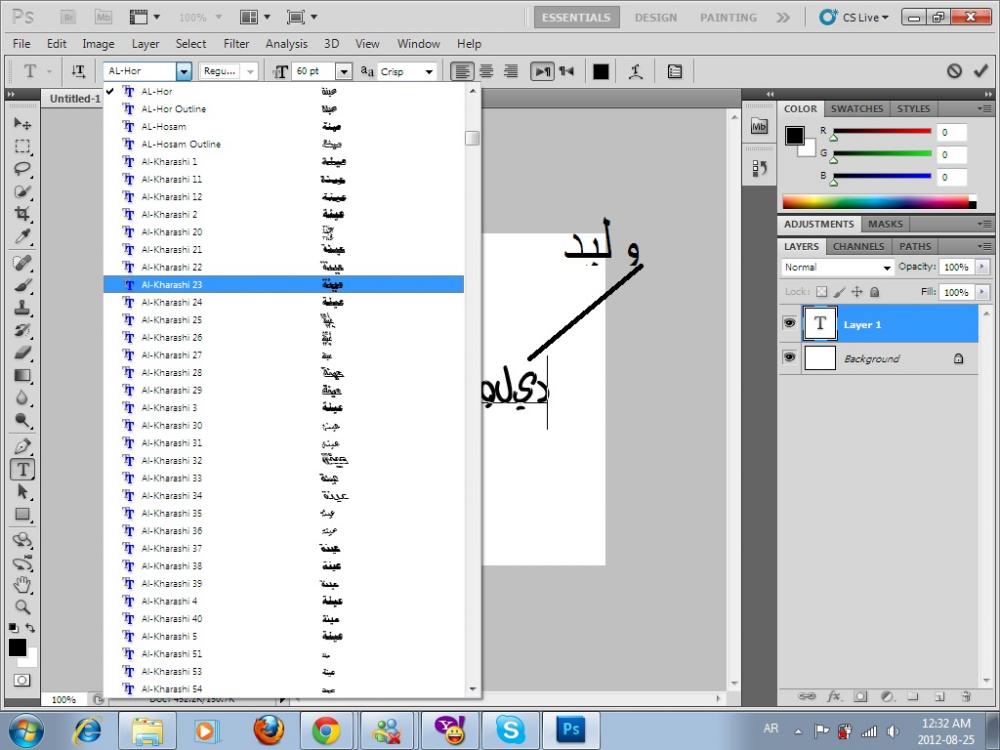
Task: Open the Filter menu
Action: [236, 43]
